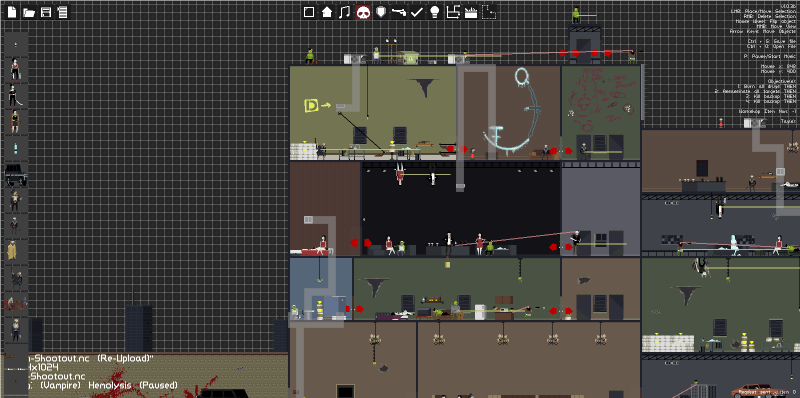Pick the small cyan item in the palette
This screenshot has height=398, width=800.
pyautogui.click(x=16, y=44)
